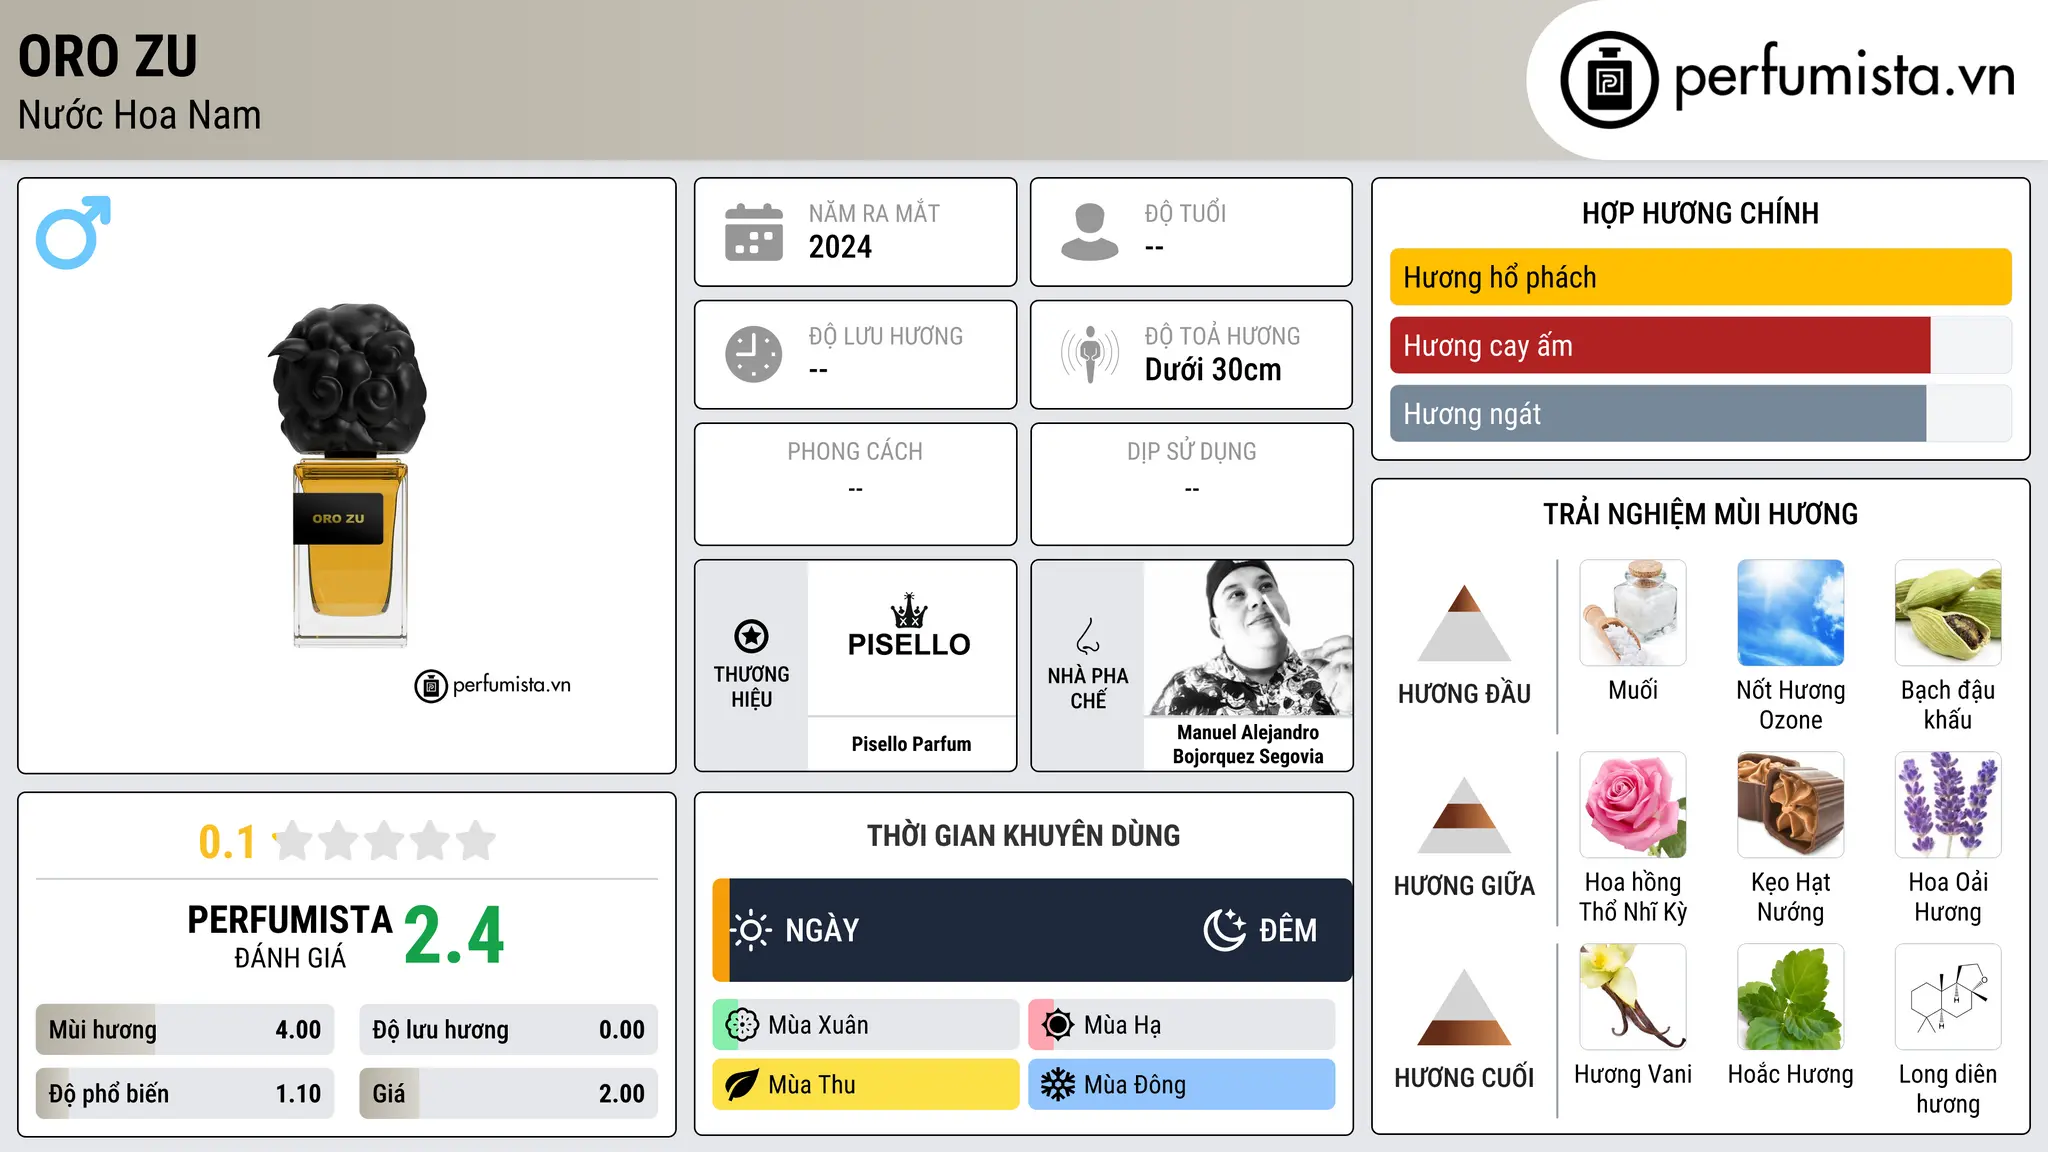Screen dimensions: 2048x1152
Task: Click the perfumista.vn bottle logo icon
Action: click(x=1609, y=80)
